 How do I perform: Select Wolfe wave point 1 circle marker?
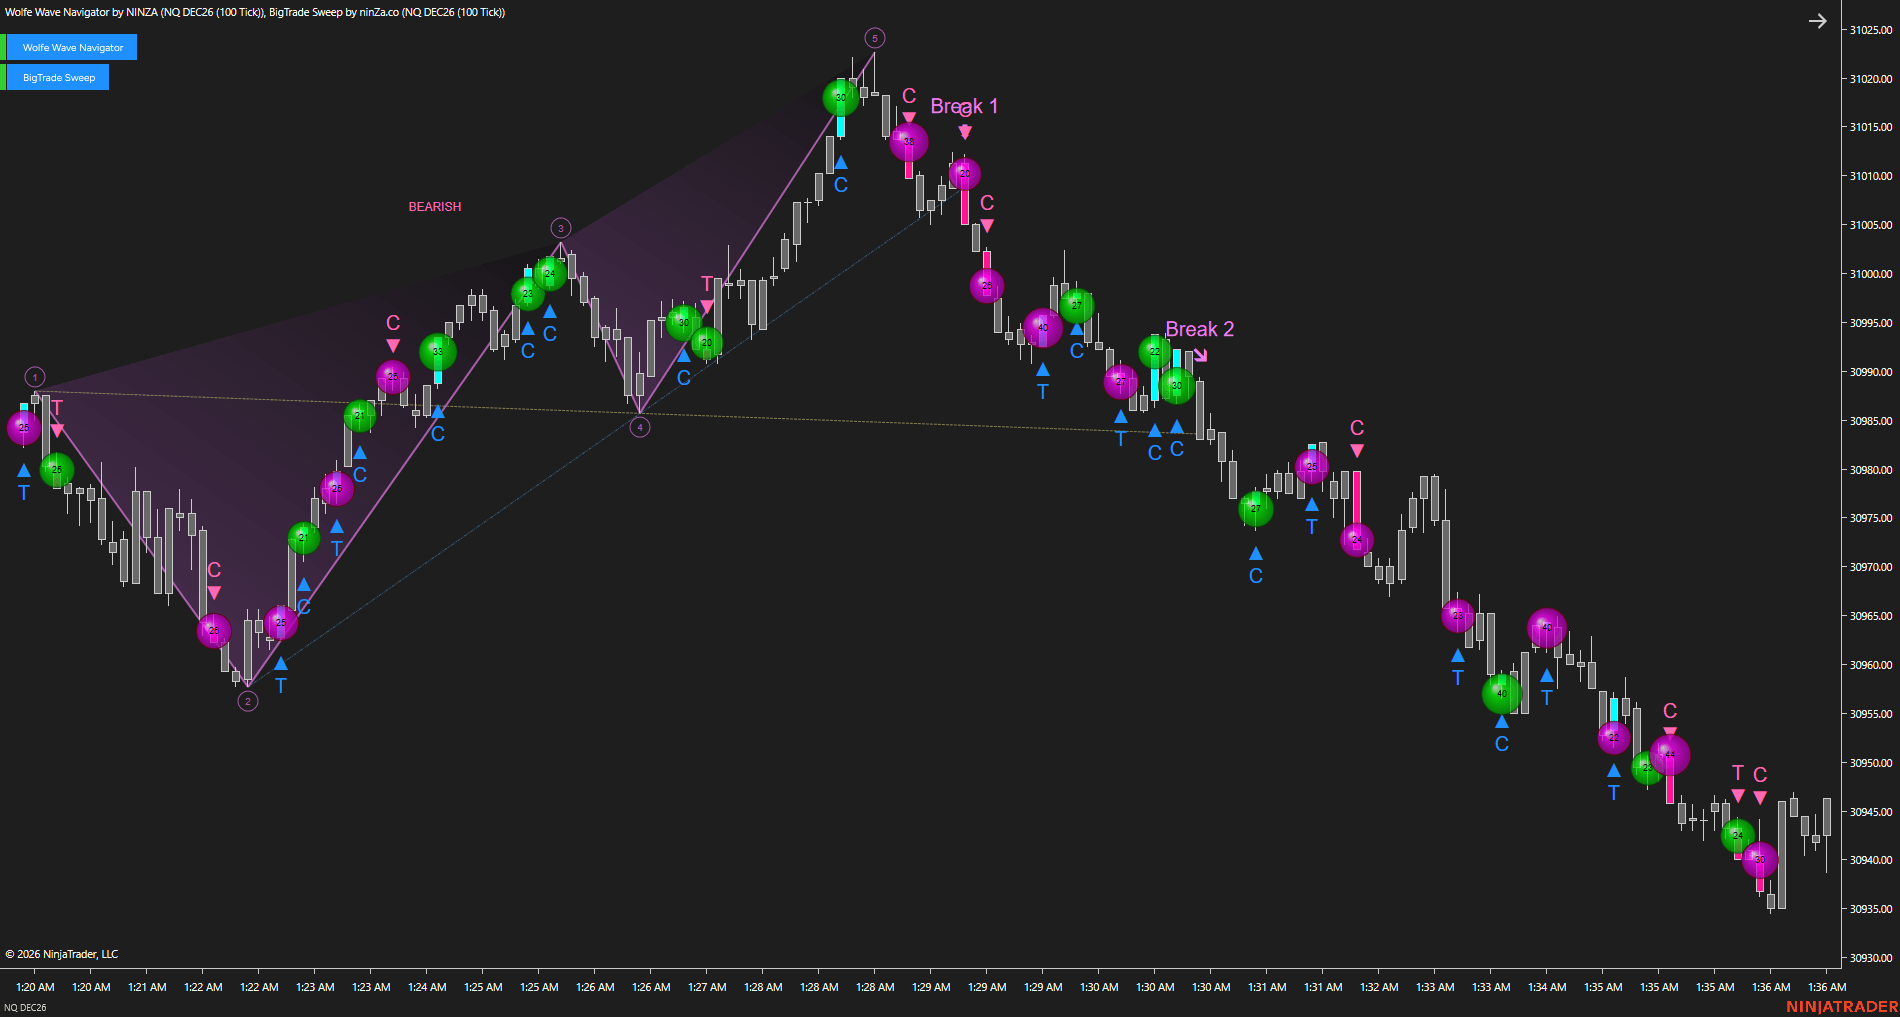[x=35, y=377]
